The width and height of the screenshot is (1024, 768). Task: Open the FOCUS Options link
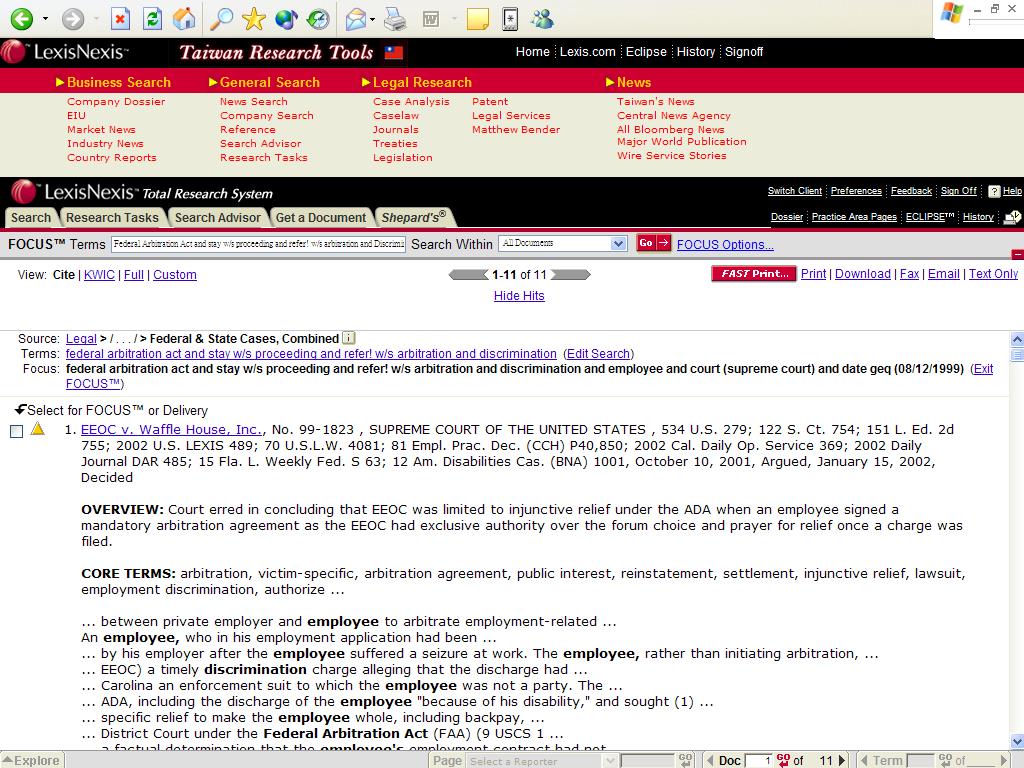coord(725,245)
